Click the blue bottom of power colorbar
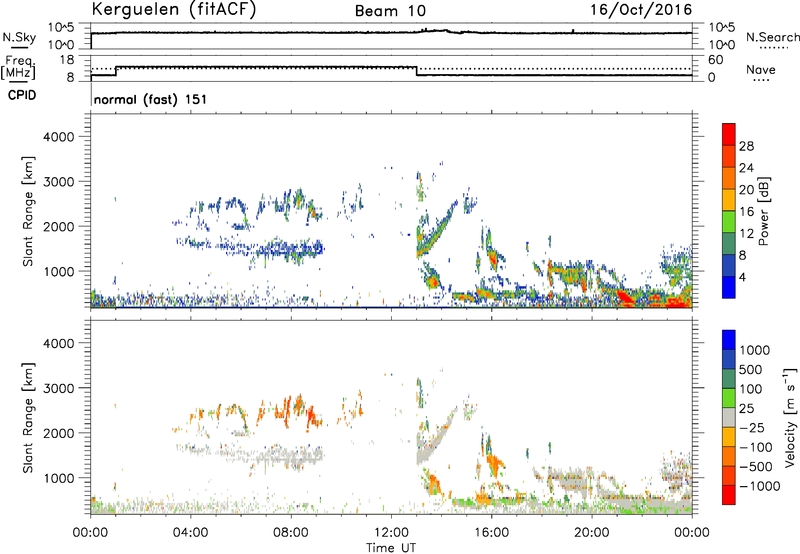Screen dimensions: 800x554 729,287
